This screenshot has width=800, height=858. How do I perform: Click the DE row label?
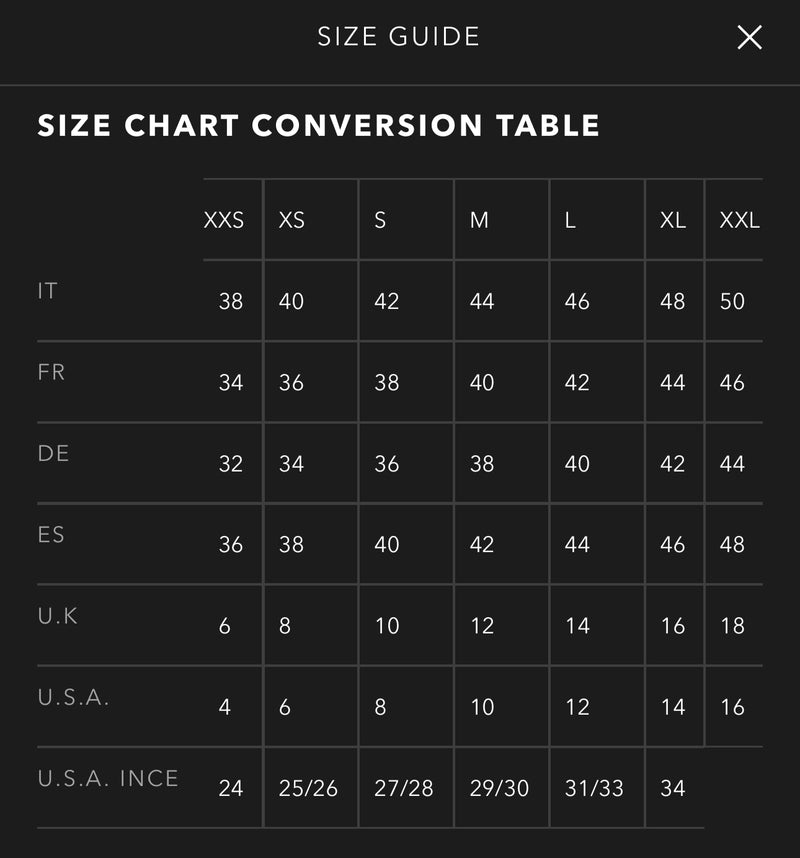pyautogui.click(x=54, y=453)
